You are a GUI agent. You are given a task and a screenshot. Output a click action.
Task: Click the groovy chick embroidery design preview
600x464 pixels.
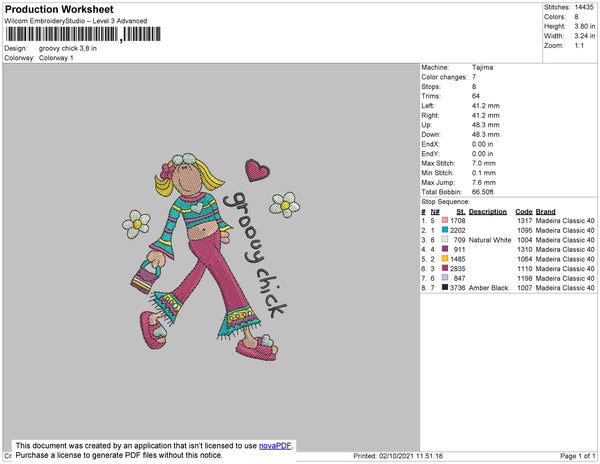(211, 257)
